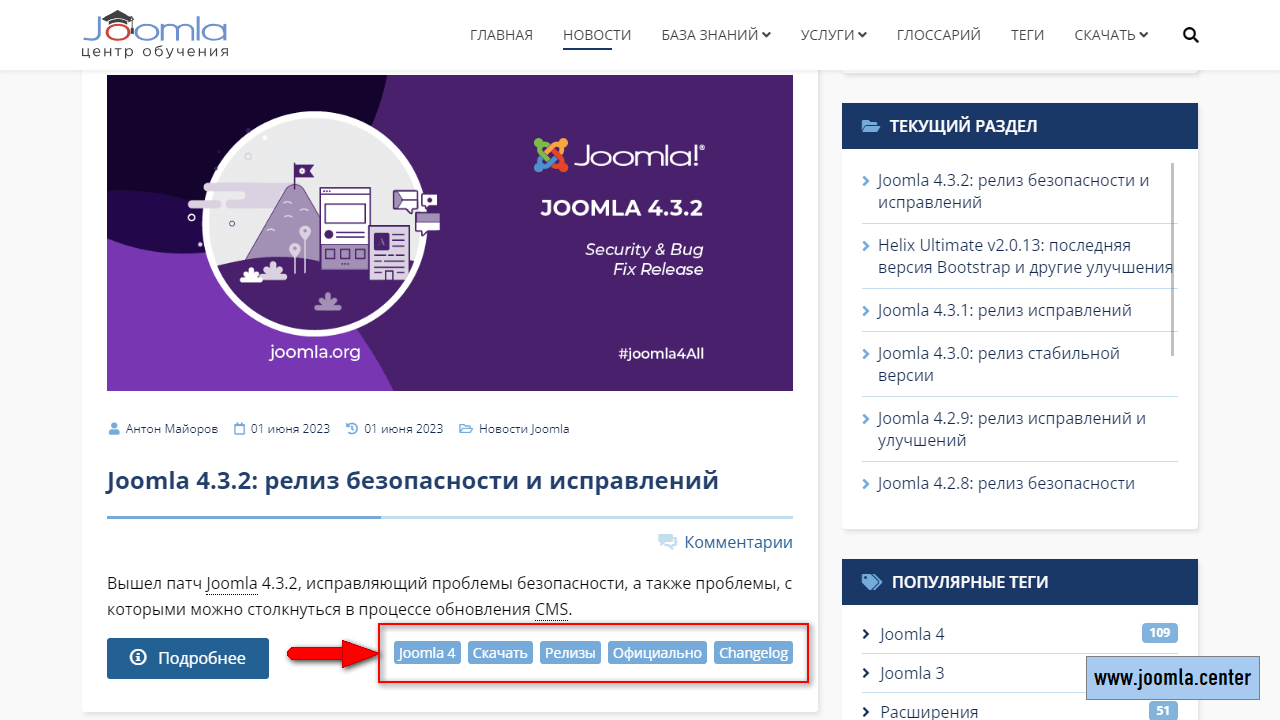Open the ГЛОССАРИЙ section from the menu
Image resolution: width=1280 pixels, height=720 pixels.
(x=938, y=34)
